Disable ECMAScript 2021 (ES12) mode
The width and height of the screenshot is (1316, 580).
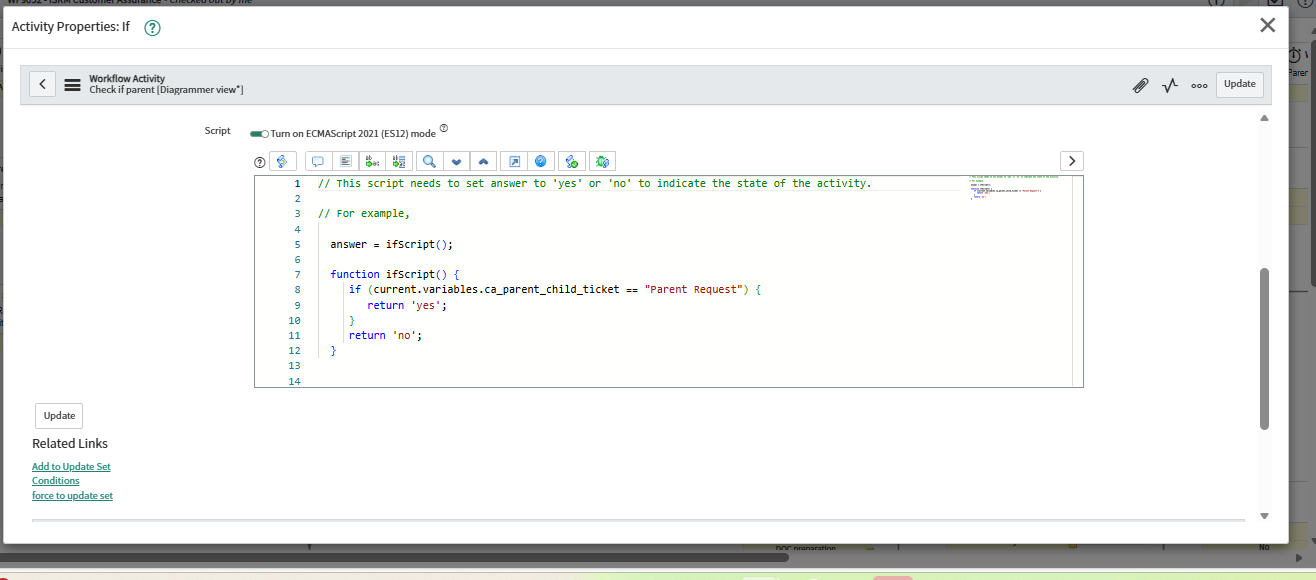[261, 131]
